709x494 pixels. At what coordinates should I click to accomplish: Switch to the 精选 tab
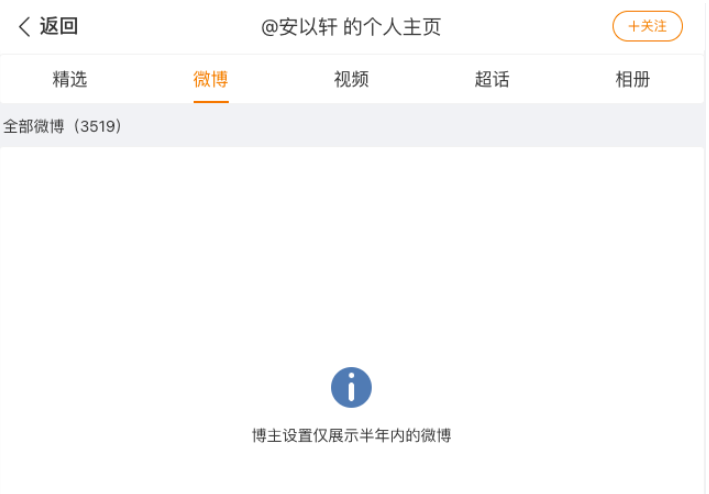pyautogui.click(x=70, y=79)
